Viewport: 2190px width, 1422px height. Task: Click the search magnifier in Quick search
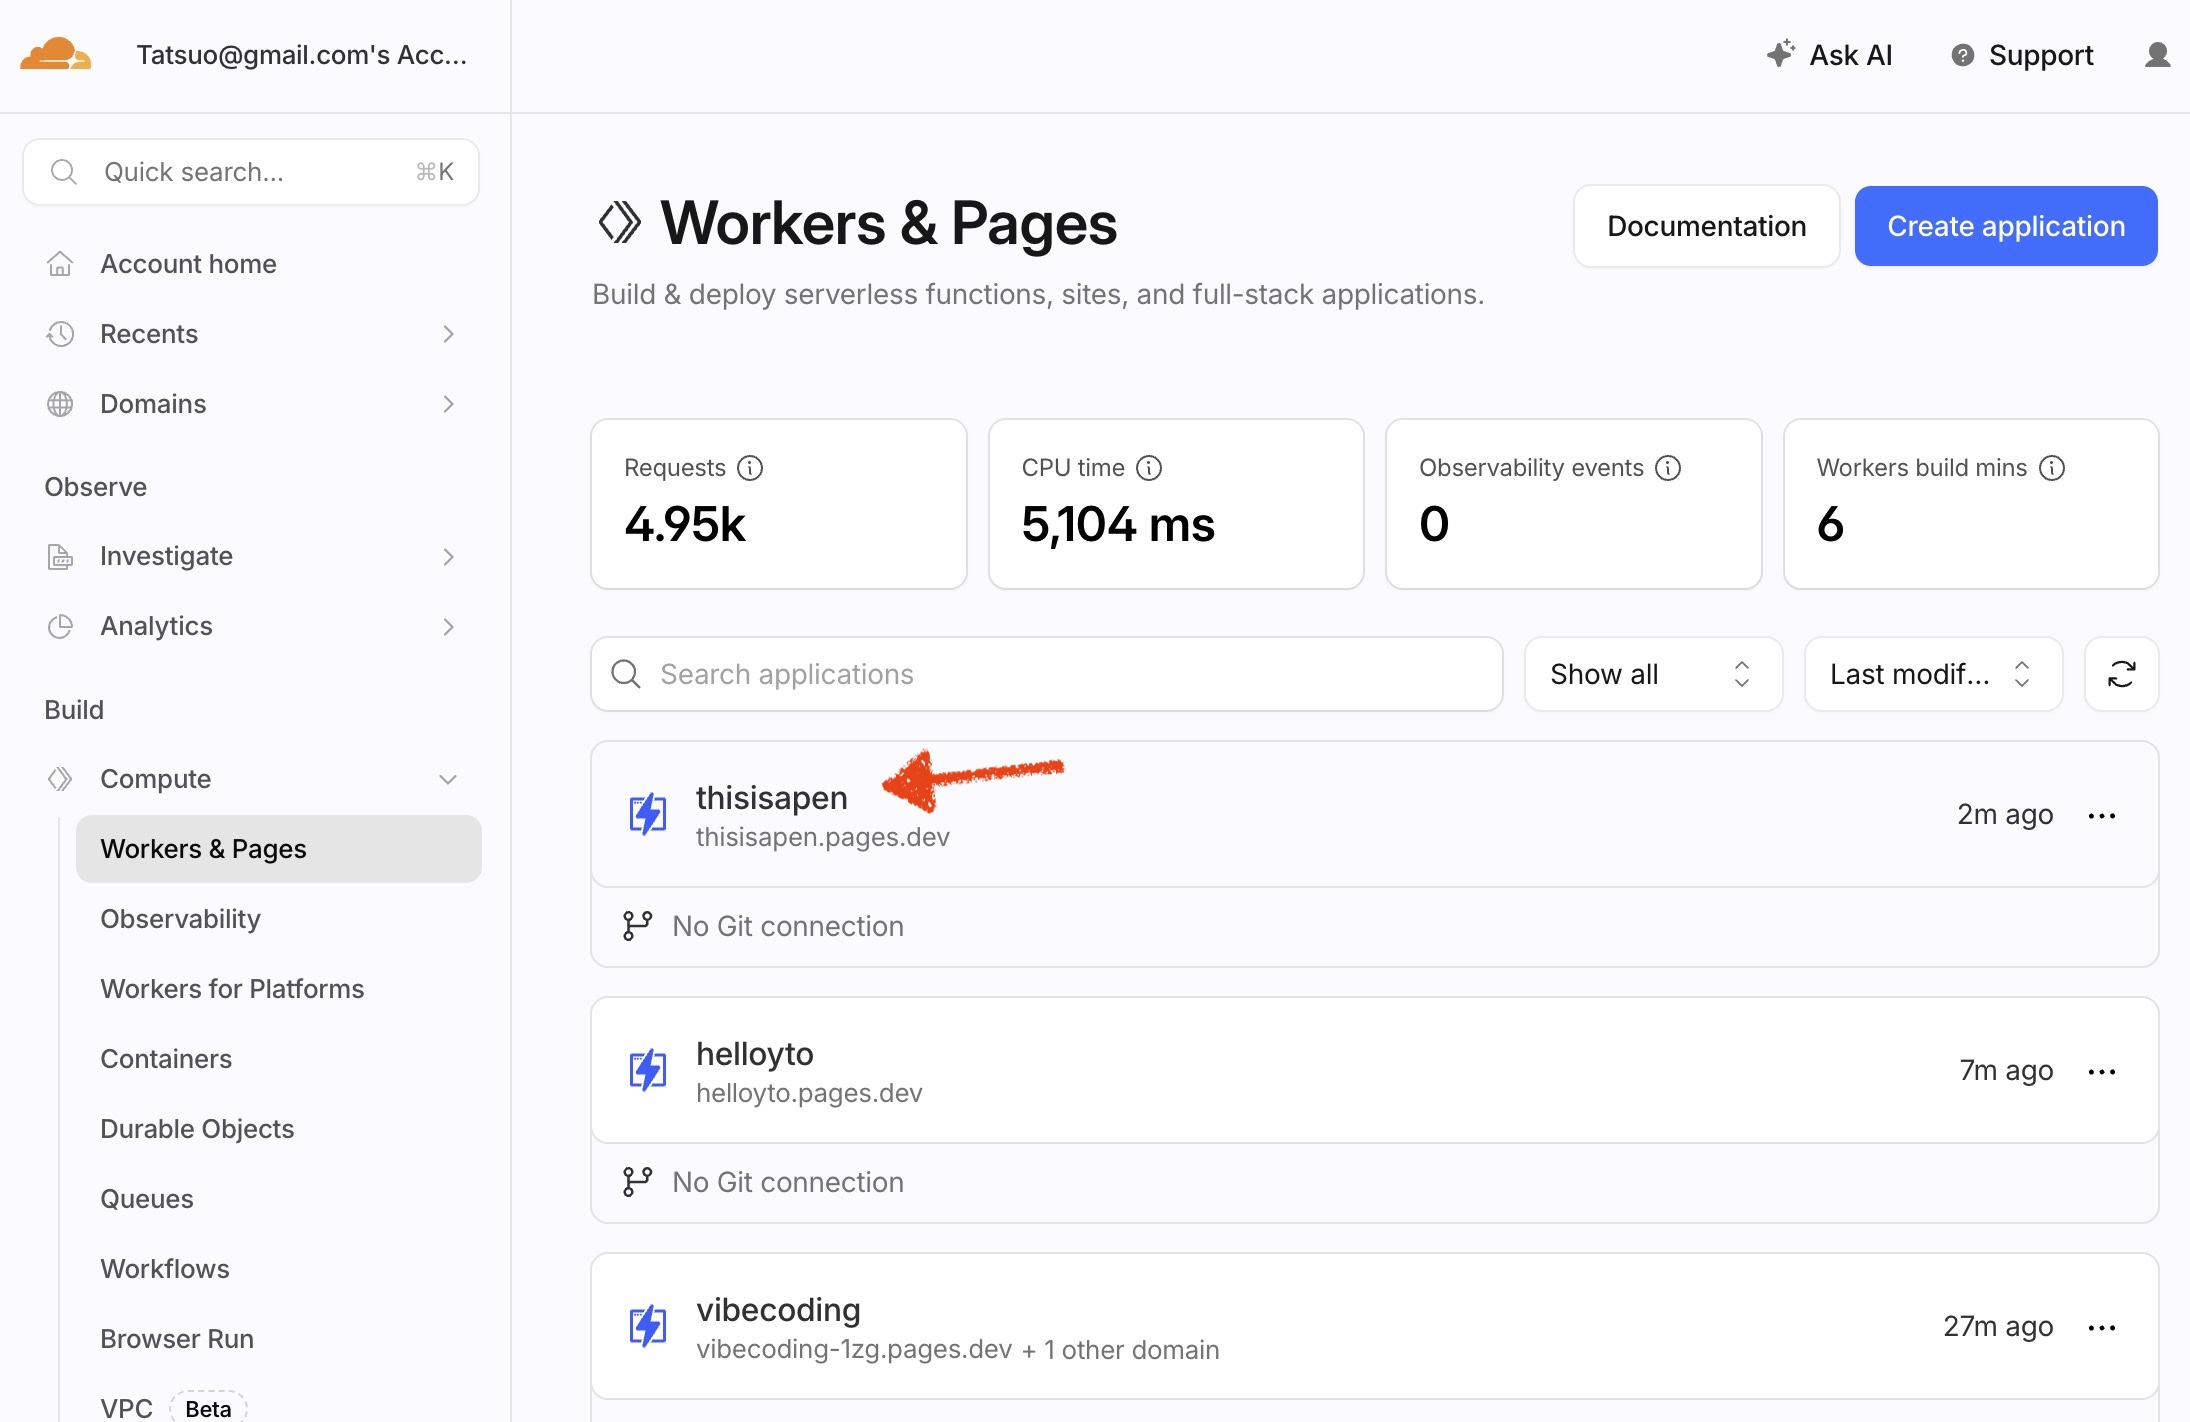(x=64, y=172)
